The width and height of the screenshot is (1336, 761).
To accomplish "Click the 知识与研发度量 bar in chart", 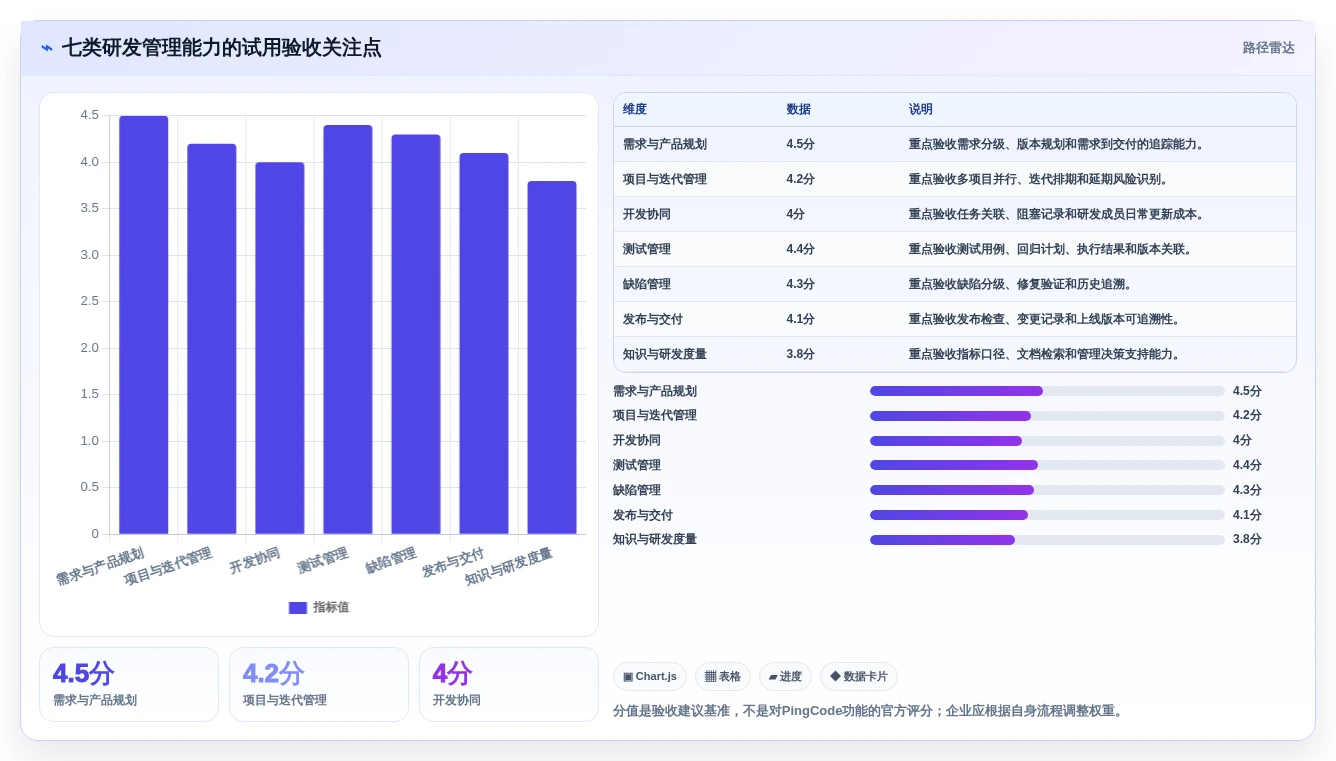I will coord(552,358).
